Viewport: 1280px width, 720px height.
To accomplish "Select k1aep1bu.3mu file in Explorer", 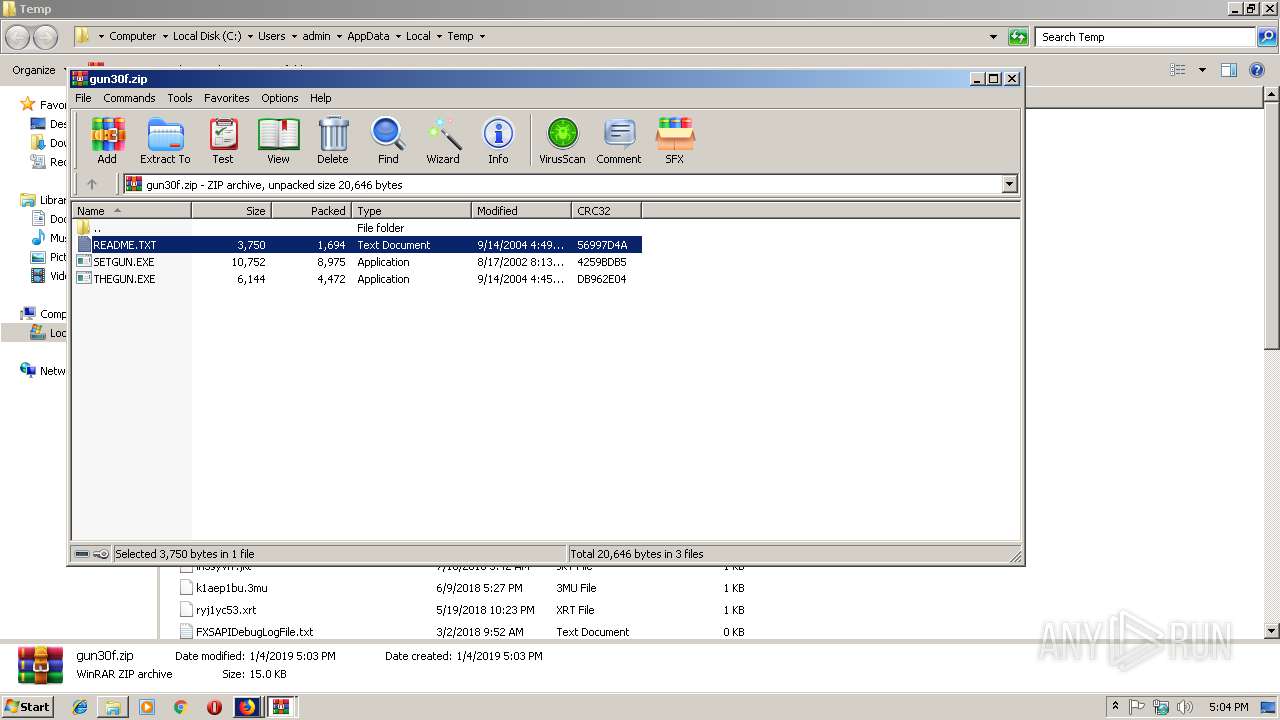I will [231, 588].
